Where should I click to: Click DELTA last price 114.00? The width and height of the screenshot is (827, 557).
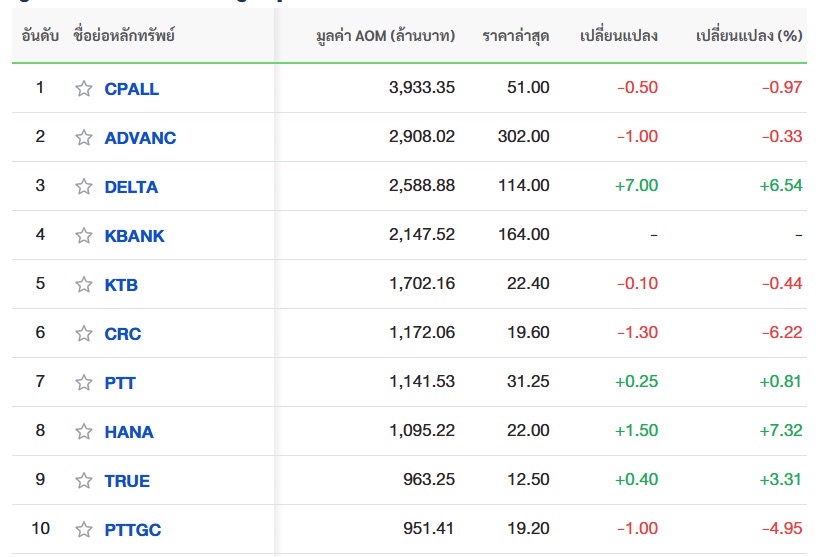click(524, 186)
